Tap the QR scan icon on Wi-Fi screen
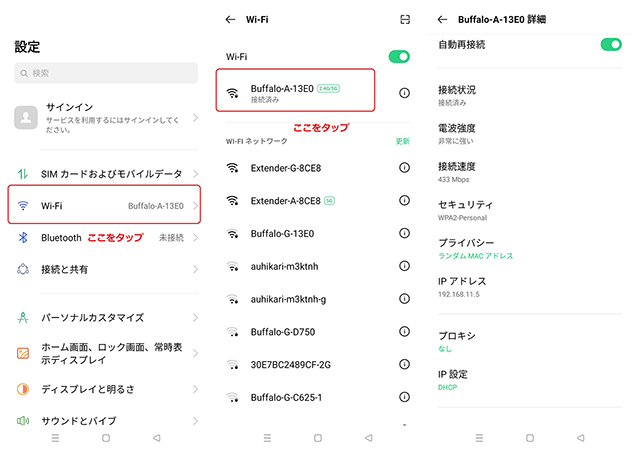The image size is (636, 450). pos(405,19)
